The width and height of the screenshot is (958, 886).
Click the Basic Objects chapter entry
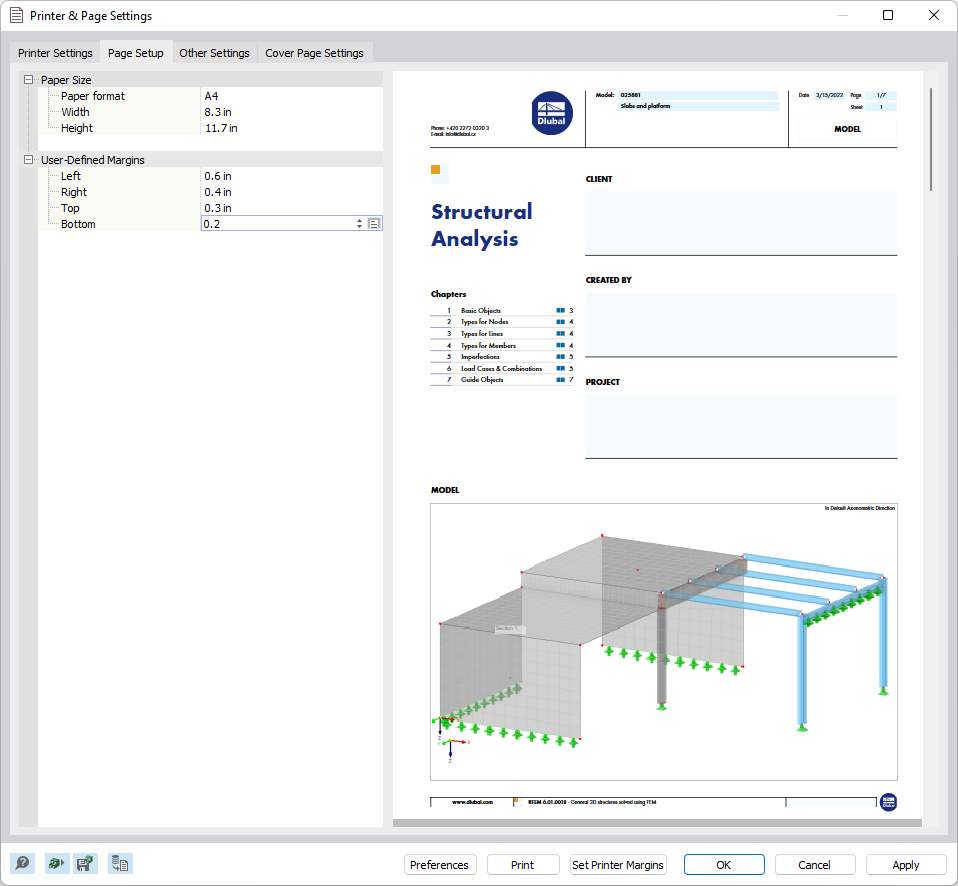[480, 310]
